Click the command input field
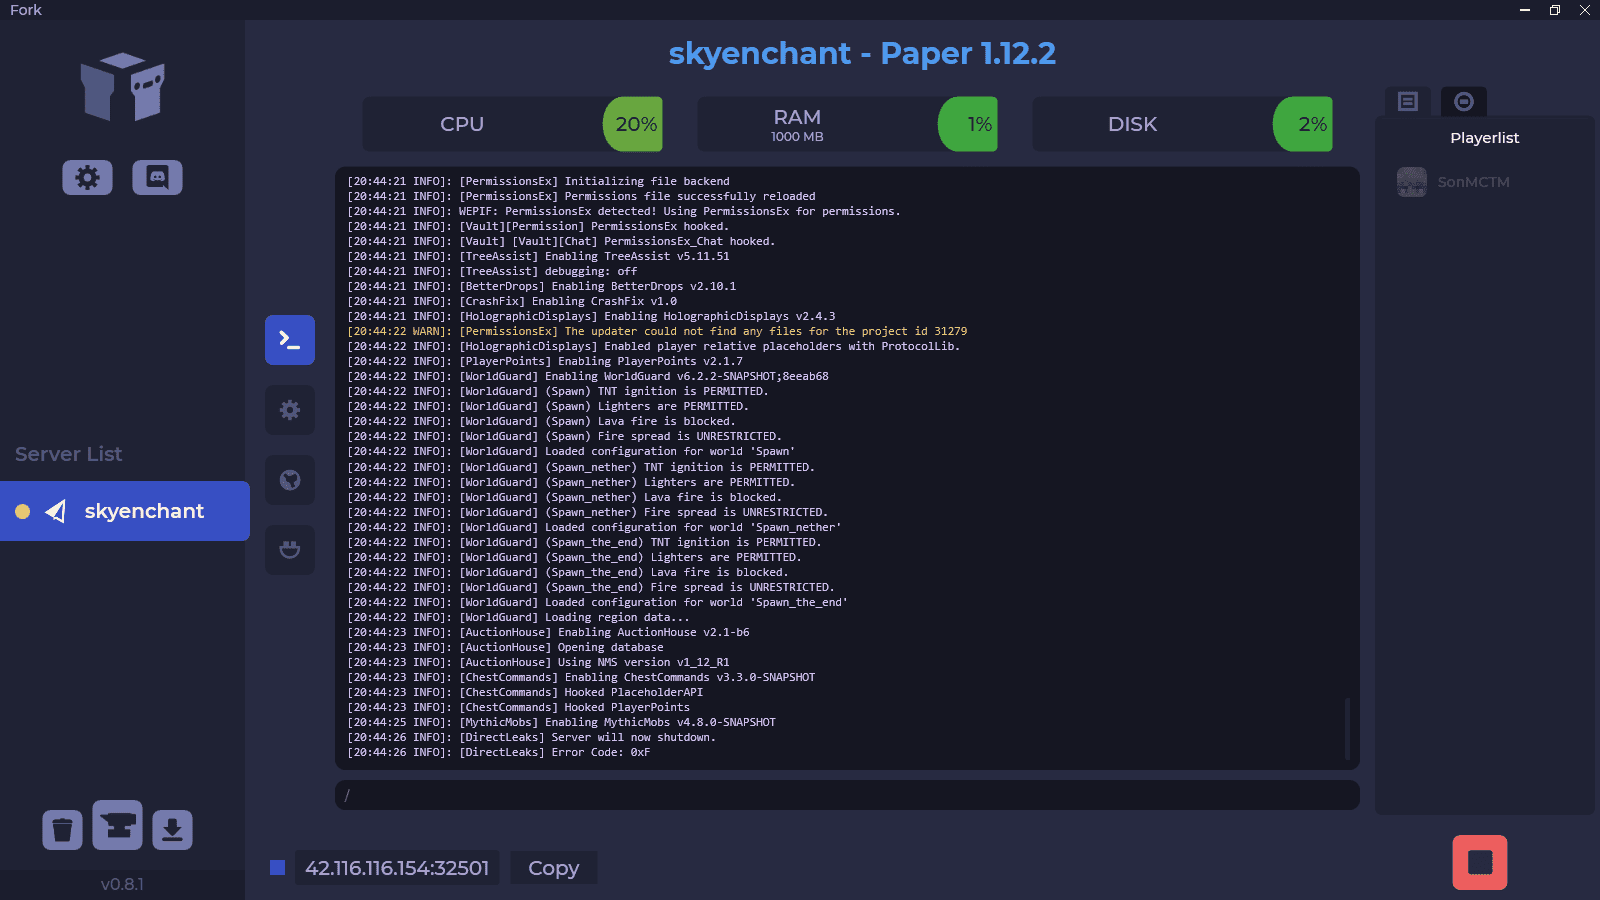Viewport: 1600px width, 900px height. click(846, 795)
